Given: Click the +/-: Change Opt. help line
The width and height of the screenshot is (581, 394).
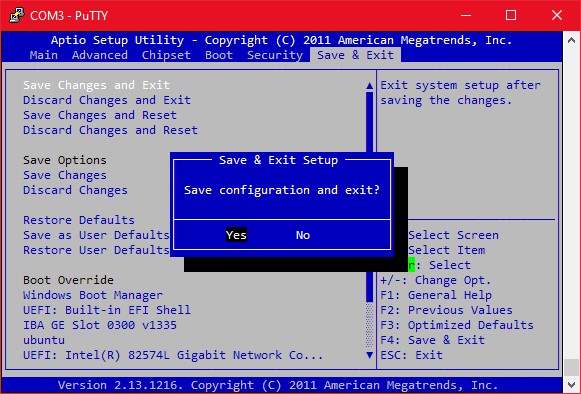Looking at the screenshot, I should point(436,280).
